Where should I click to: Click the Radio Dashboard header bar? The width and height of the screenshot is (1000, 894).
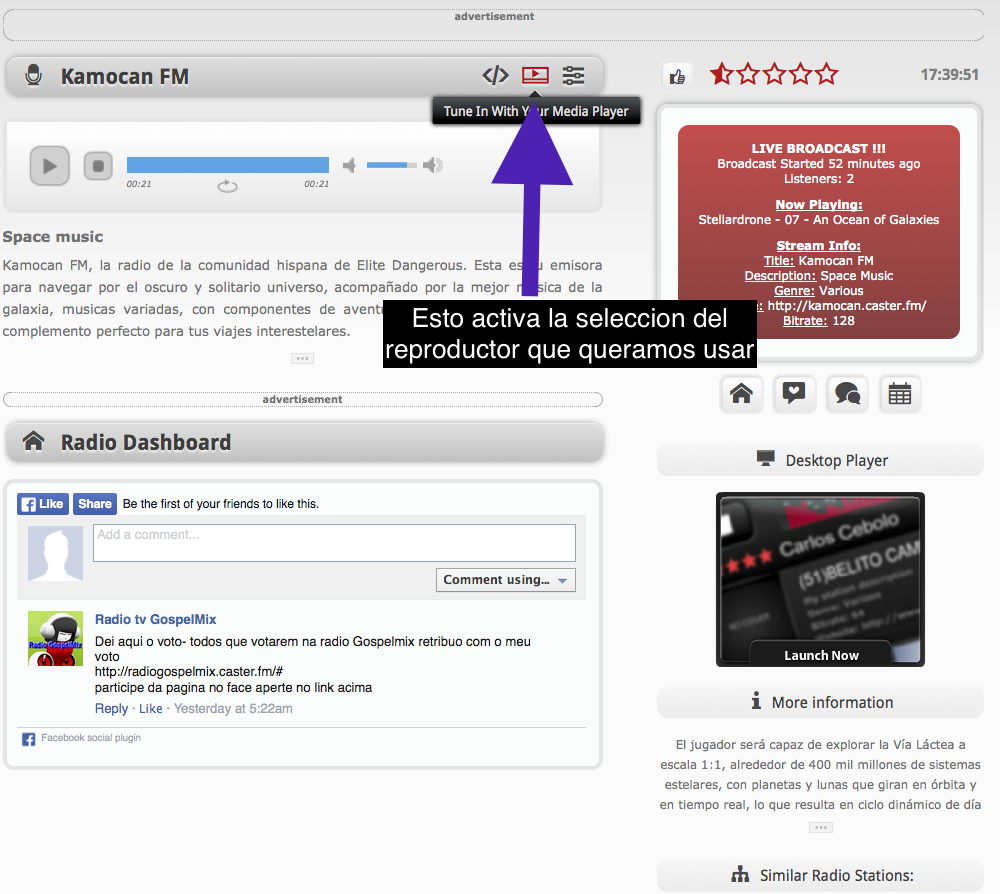pos(304,442)
